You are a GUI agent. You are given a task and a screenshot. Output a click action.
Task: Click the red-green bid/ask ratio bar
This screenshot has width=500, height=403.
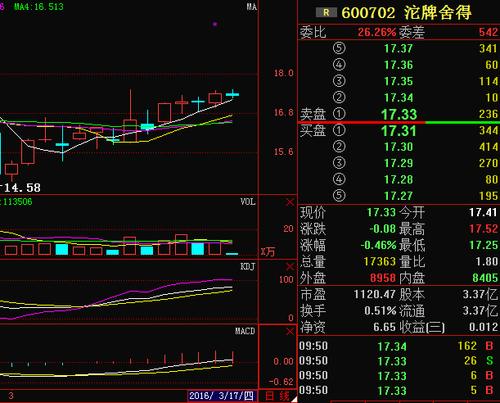[x=398, y=123]
